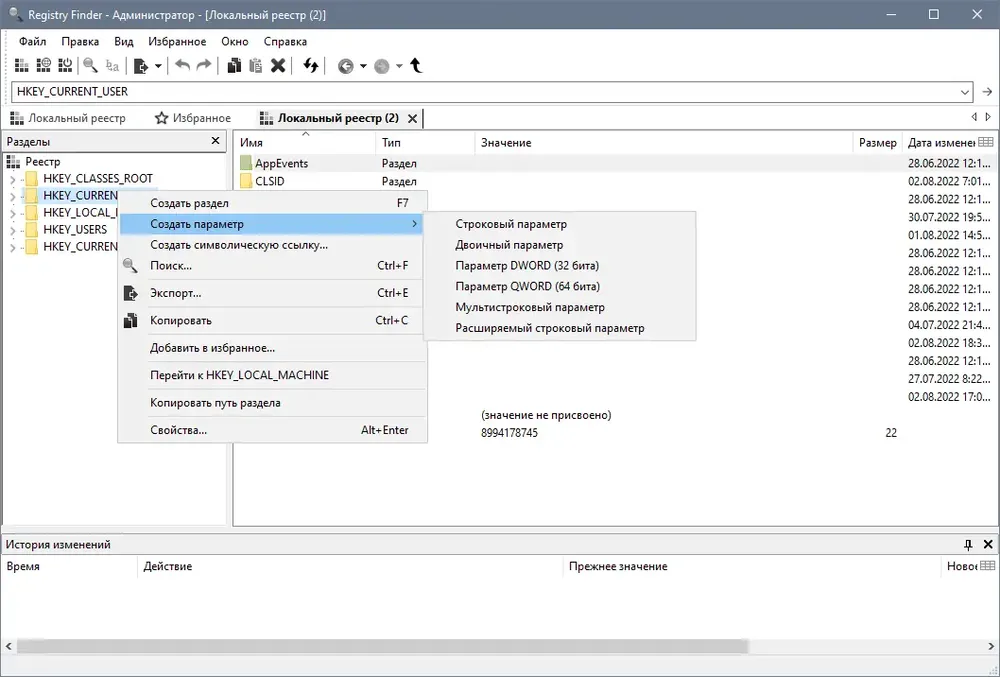Choose Создать раздел in context menu
The image size is (1000, 677).
pos(272,203)
